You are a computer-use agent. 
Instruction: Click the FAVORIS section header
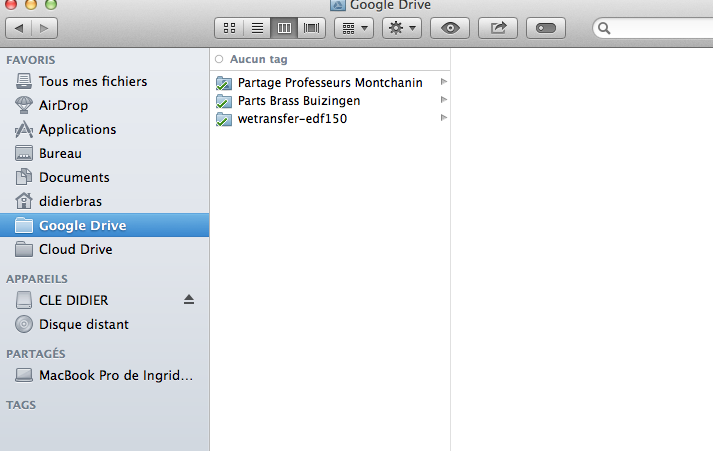coord(30,60)
